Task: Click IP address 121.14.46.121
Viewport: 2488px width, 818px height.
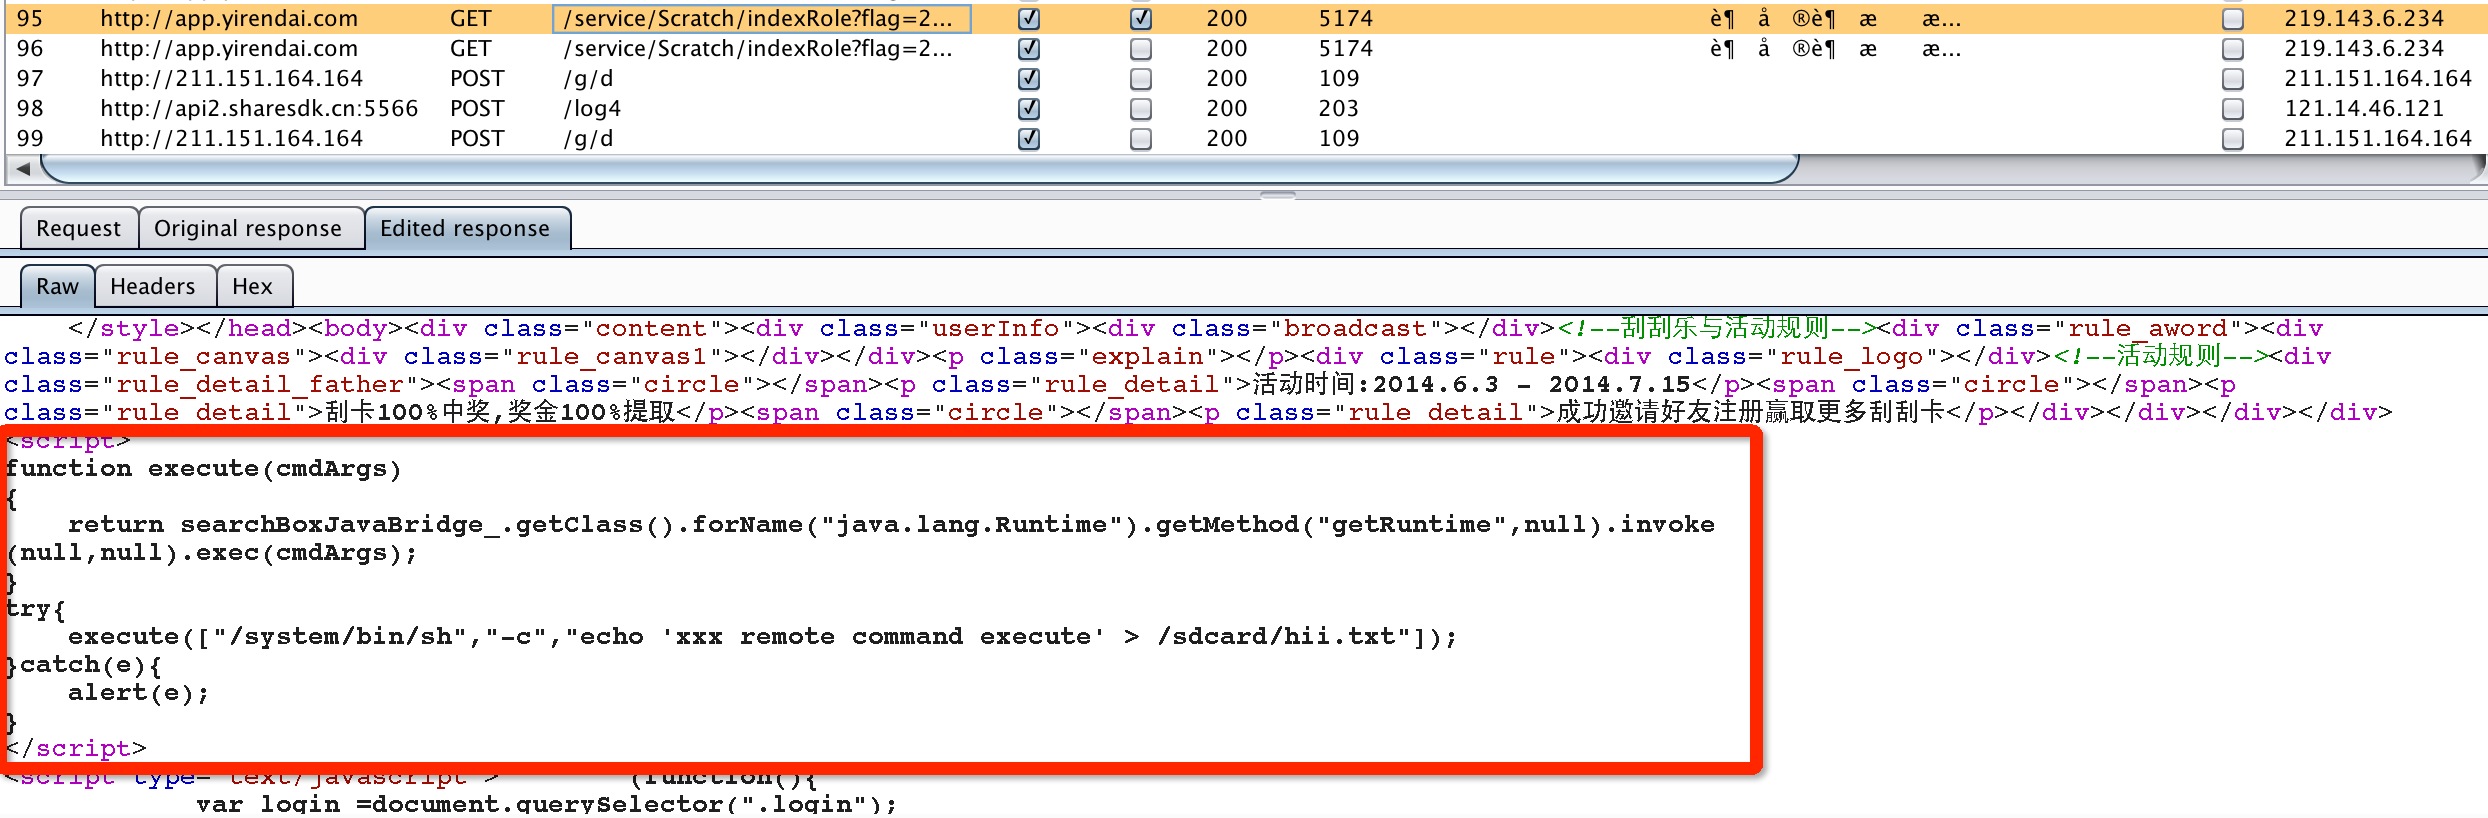Action: pos(2364,109)
